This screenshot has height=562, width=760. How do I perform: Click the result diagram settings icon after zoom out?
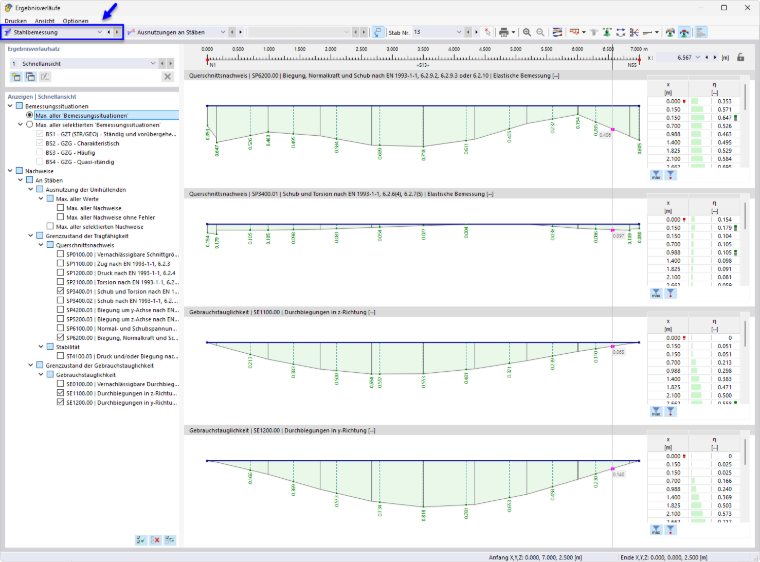coord(557,32)
